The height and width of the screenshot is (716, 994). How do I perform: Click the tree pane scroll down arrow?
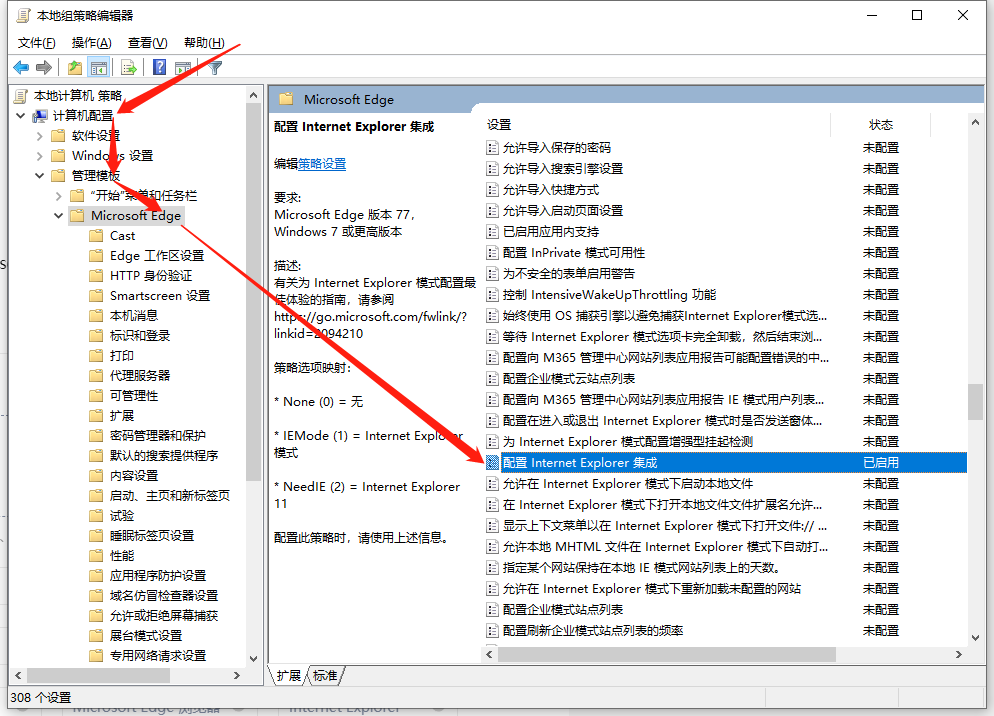click(x=254, y=659)
